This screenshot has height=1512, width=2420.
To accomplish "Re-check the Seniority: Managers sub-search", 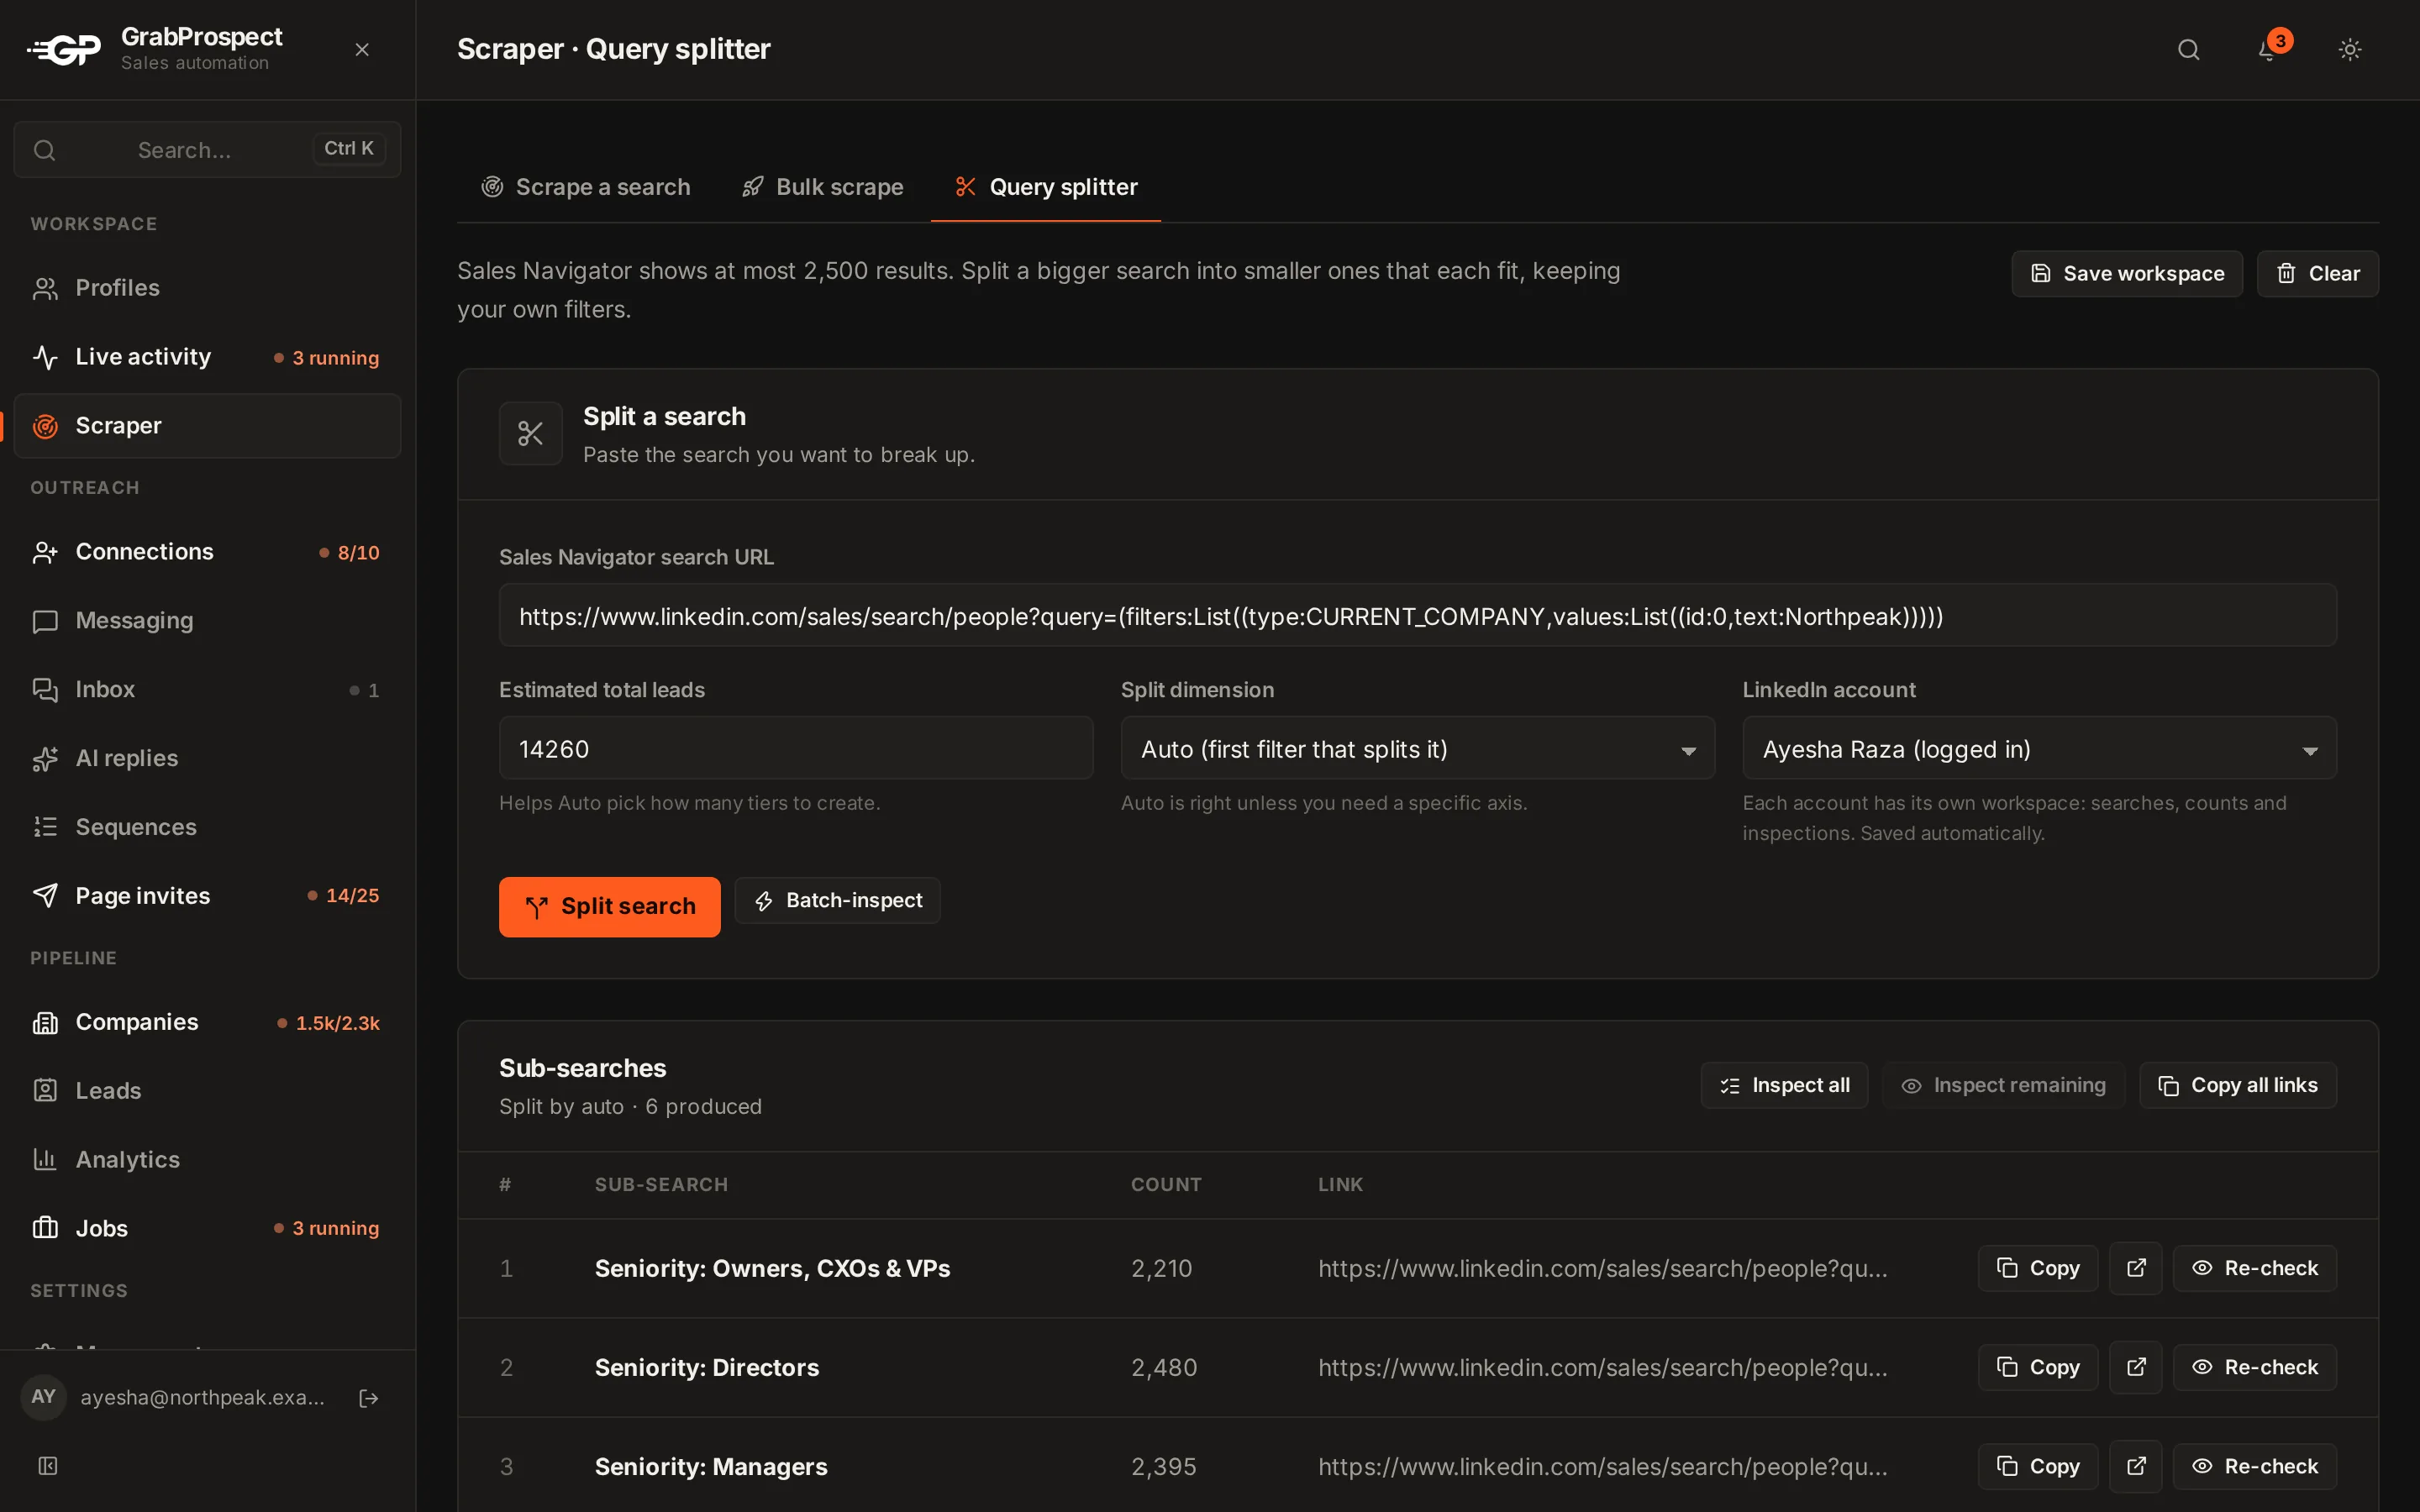I will 2255,1467.
